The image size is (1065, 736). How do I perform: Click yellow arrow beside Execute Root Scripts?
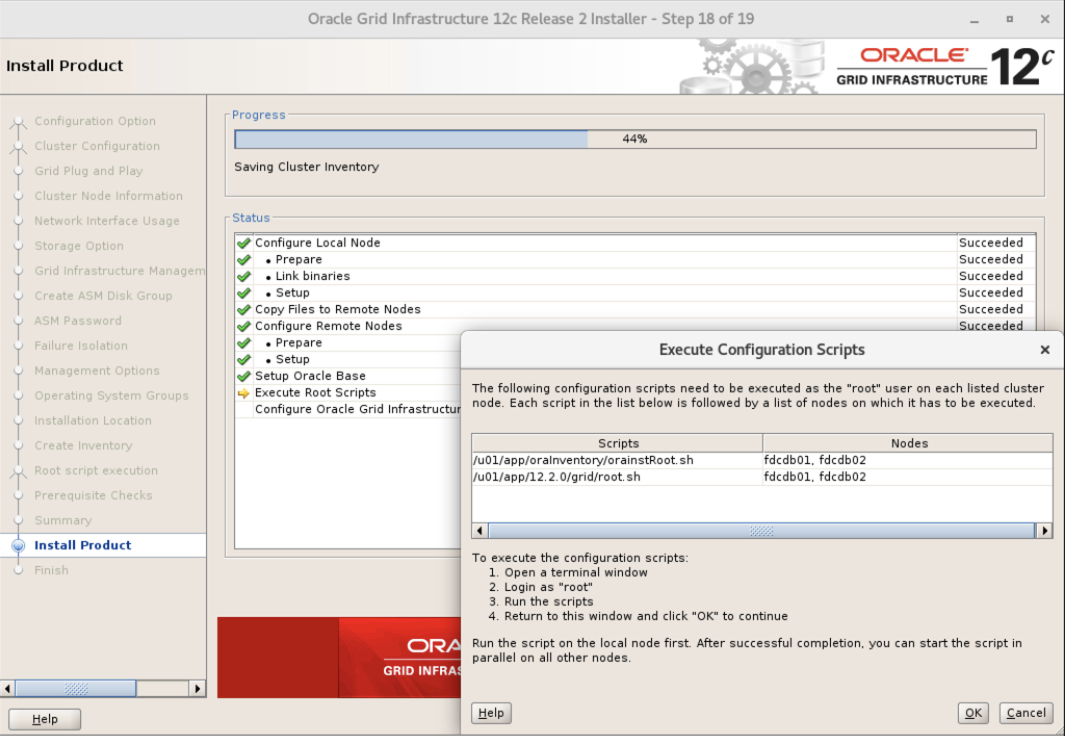(x=244, y=392)
